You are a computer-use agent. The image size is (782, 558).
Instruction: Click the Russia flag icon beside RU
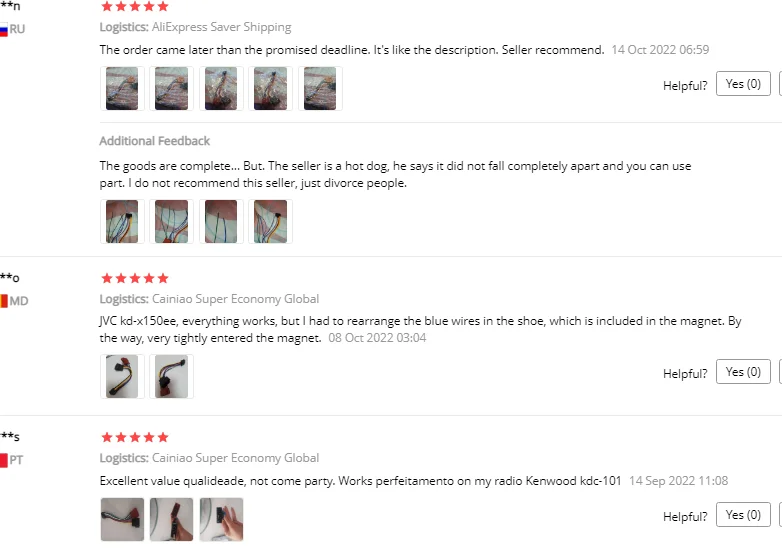(x=4, y=30)
